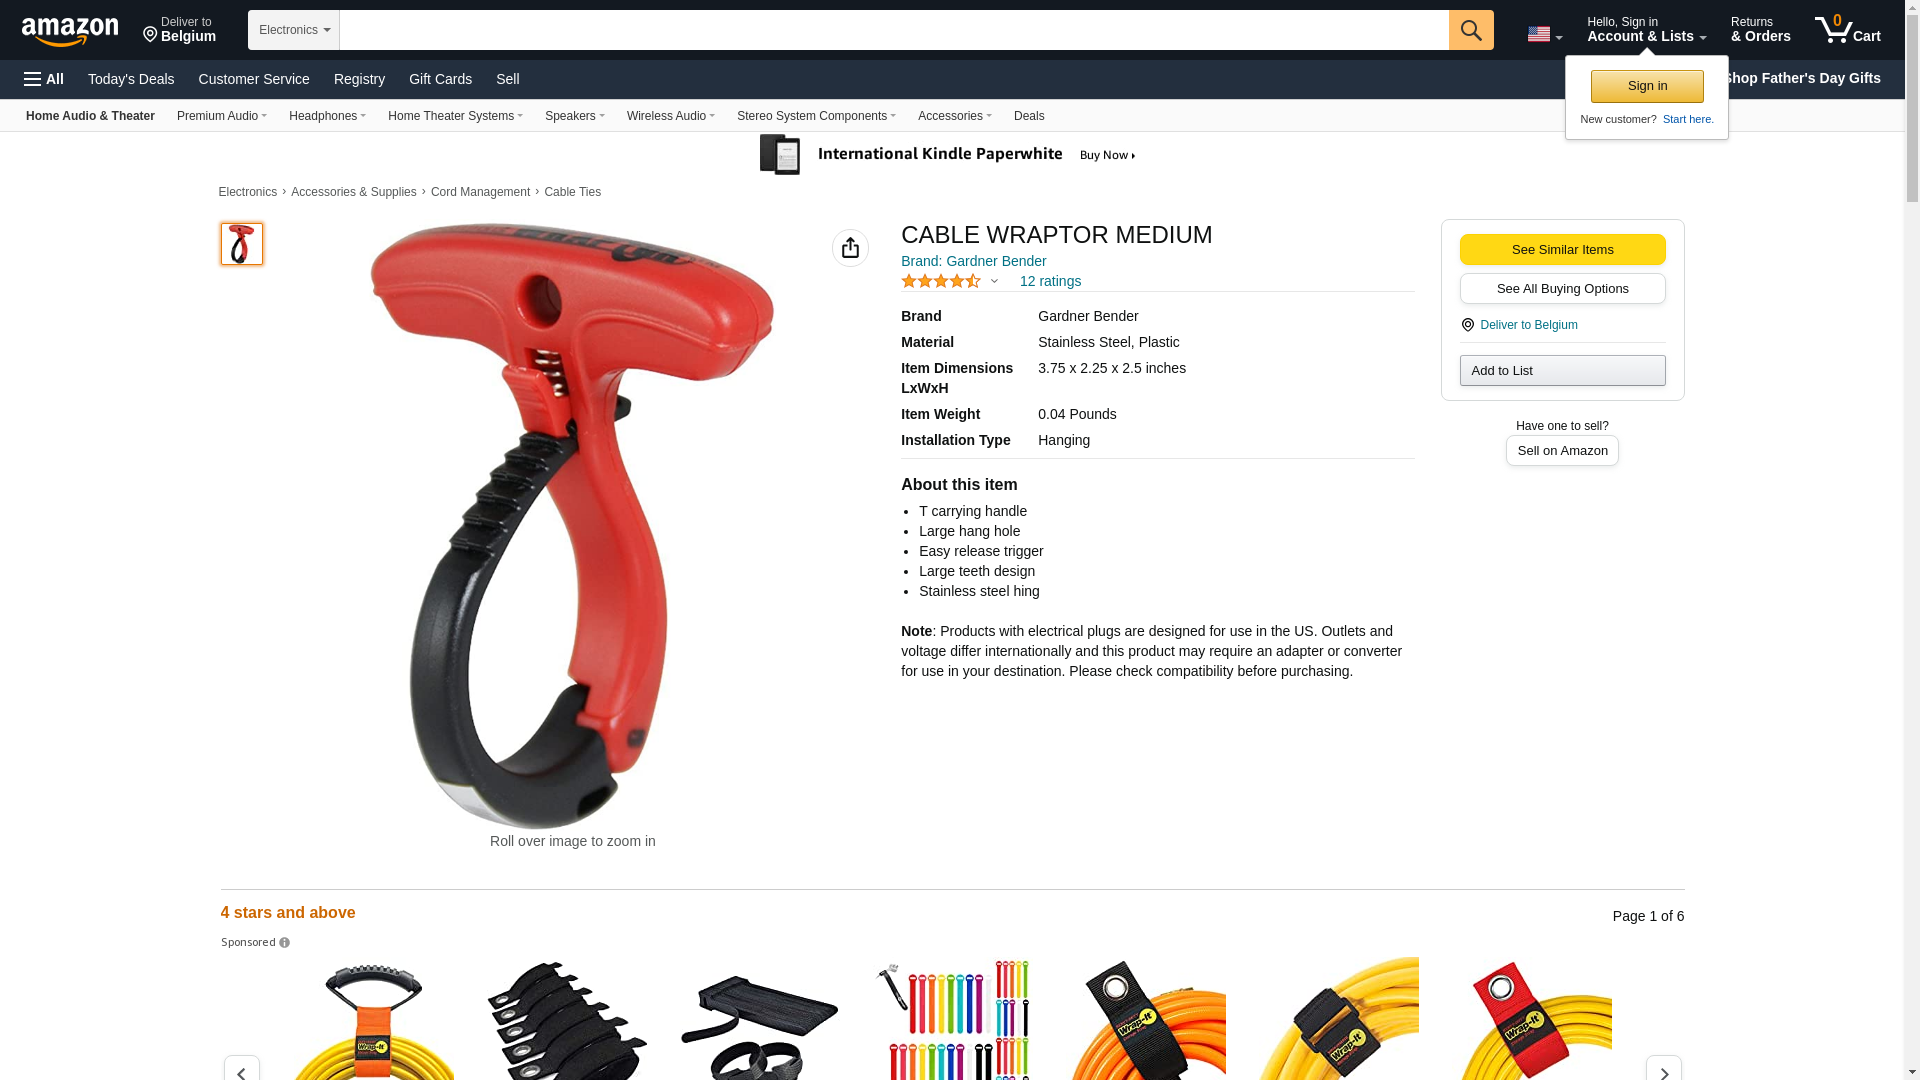The width and height of the screenshot is (1920, 1080).
Task: Open the All hamburger menu
Action: click(44, 79)
